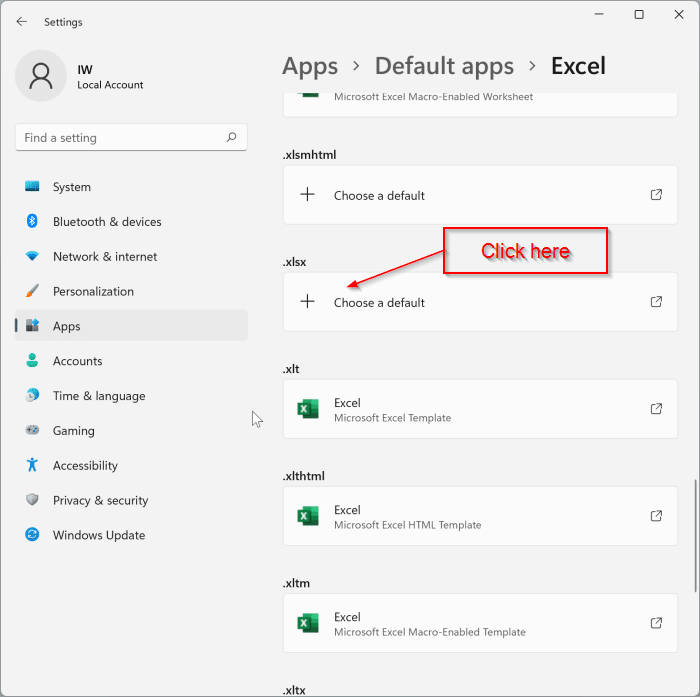Click the .xlsx extension label

294,262
